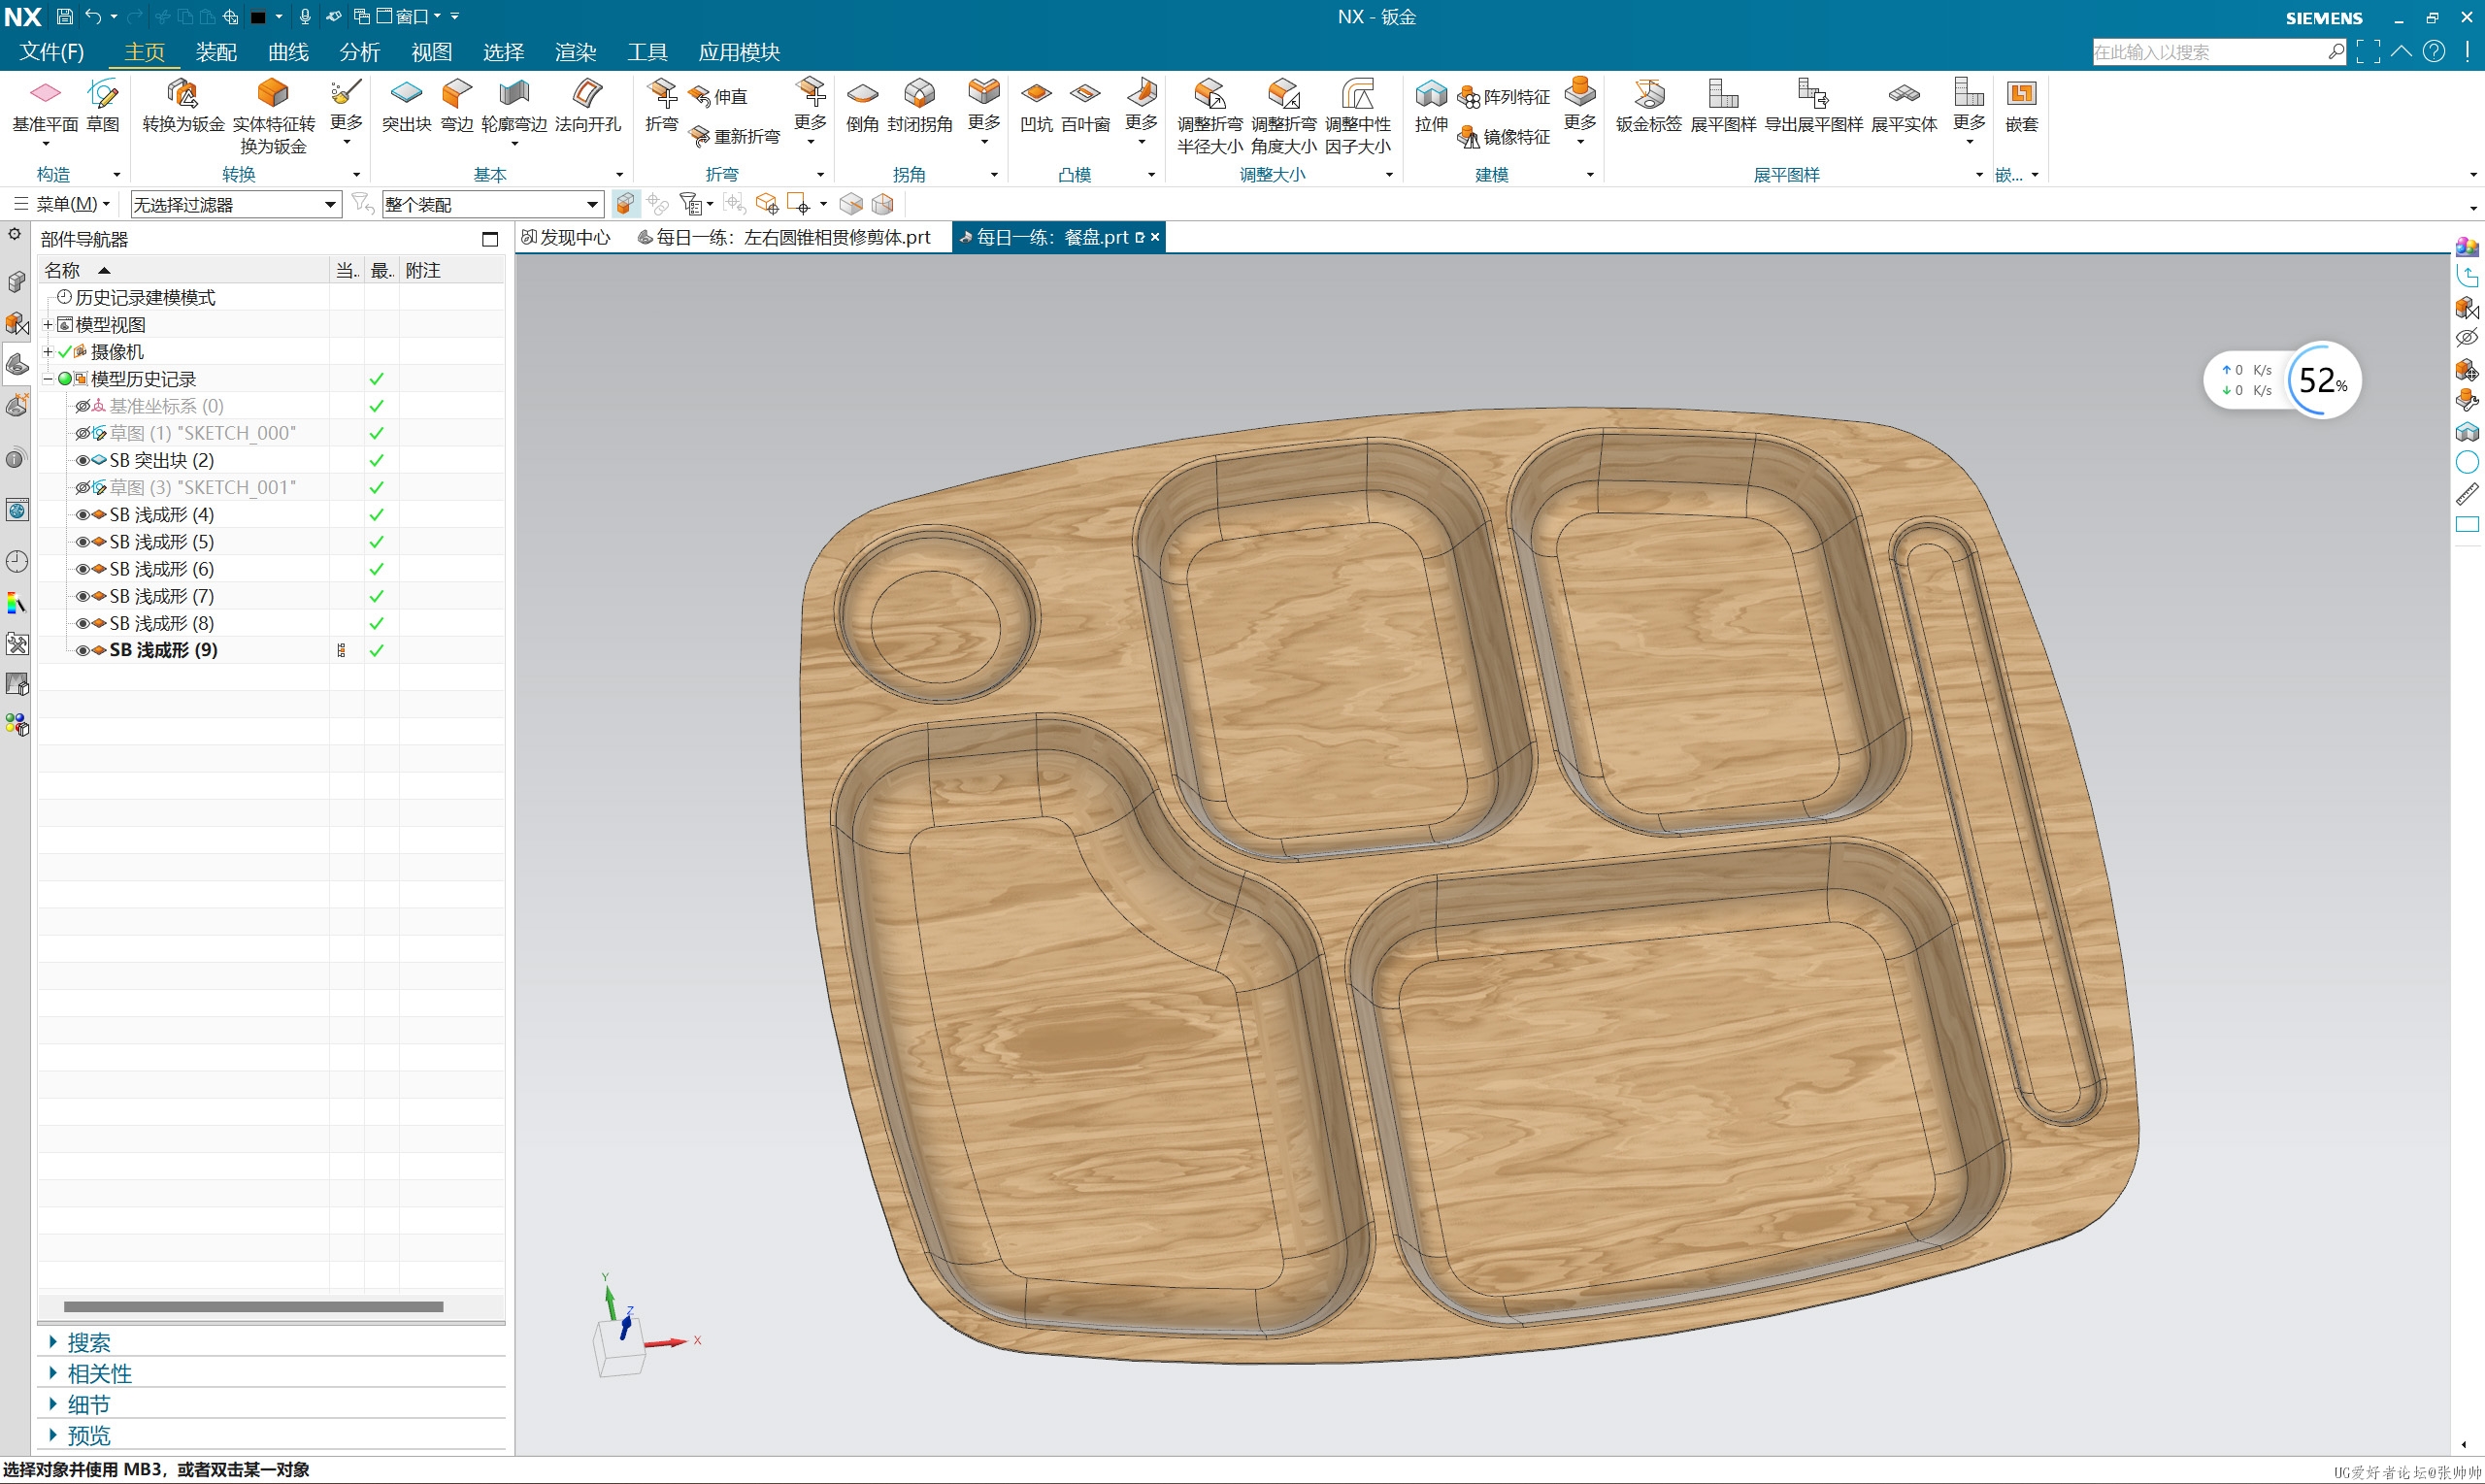Select the 突出块 (Tab) tool

(x=406, y=106)
